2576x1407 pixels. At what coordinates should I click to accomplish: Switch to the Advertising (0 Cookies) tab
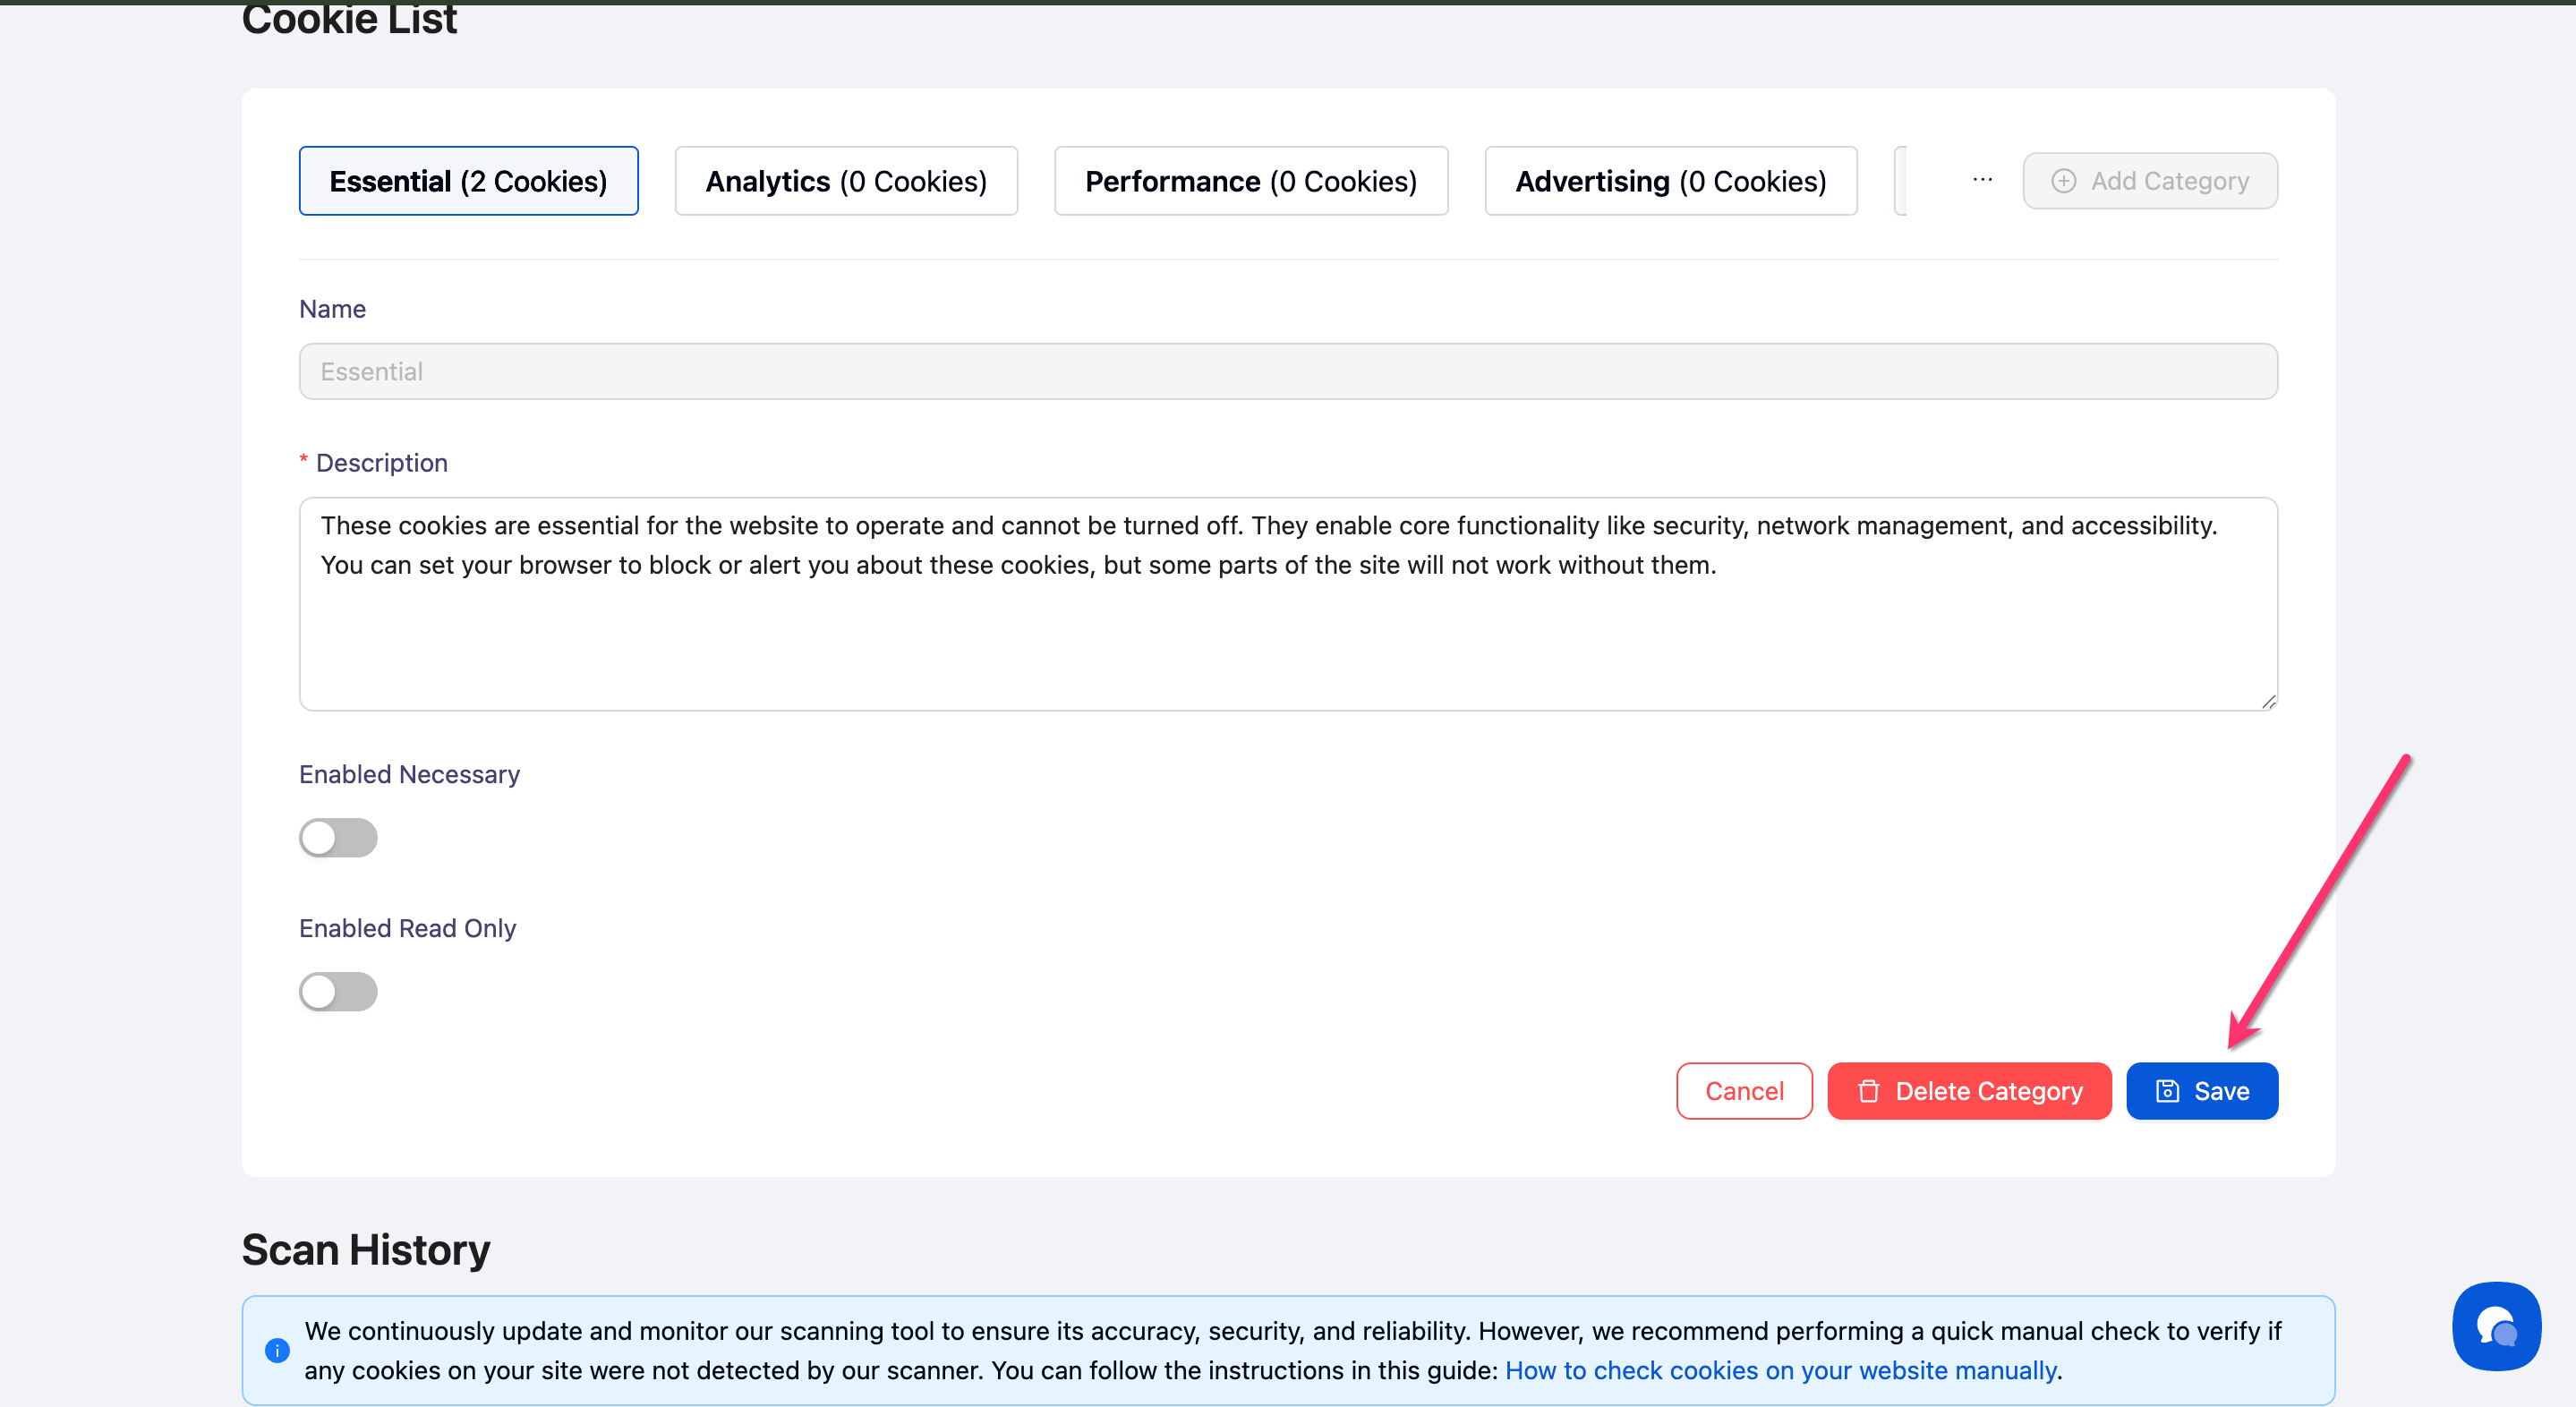tap(1671, 181)
